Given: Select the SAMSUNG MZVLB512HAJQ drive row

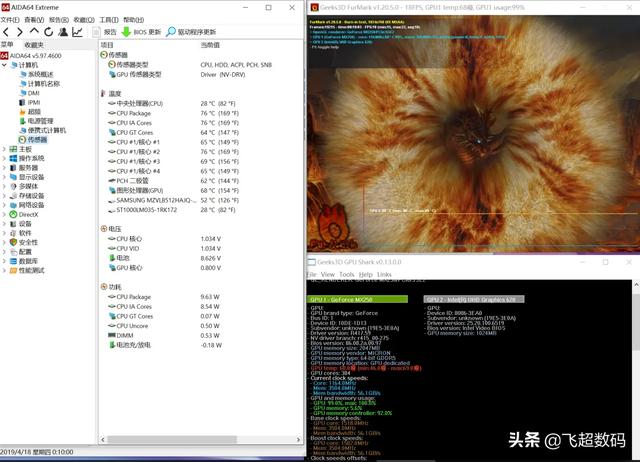Looking at the screenshot, I should [x=173, y=200].
